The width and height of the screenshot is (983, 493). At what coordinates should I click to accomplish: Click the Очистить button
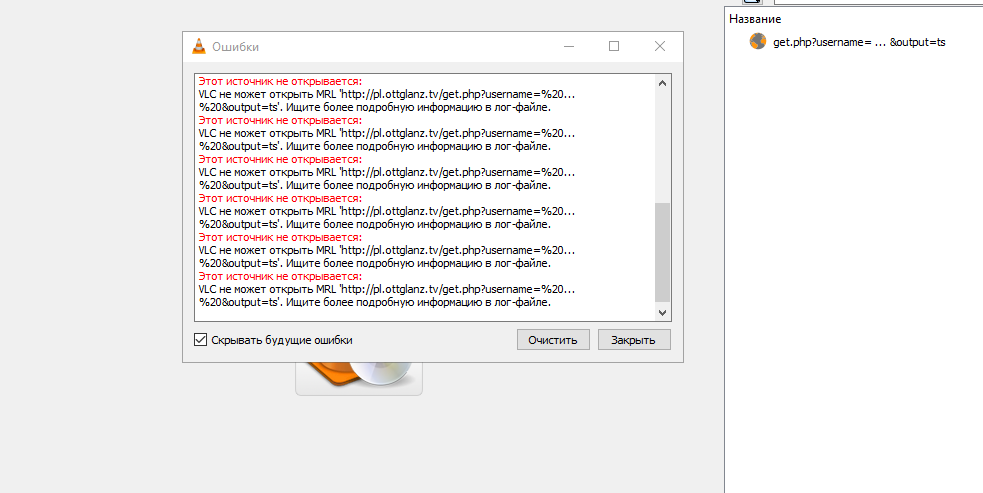pyautogui.click(x=553, y=340)
